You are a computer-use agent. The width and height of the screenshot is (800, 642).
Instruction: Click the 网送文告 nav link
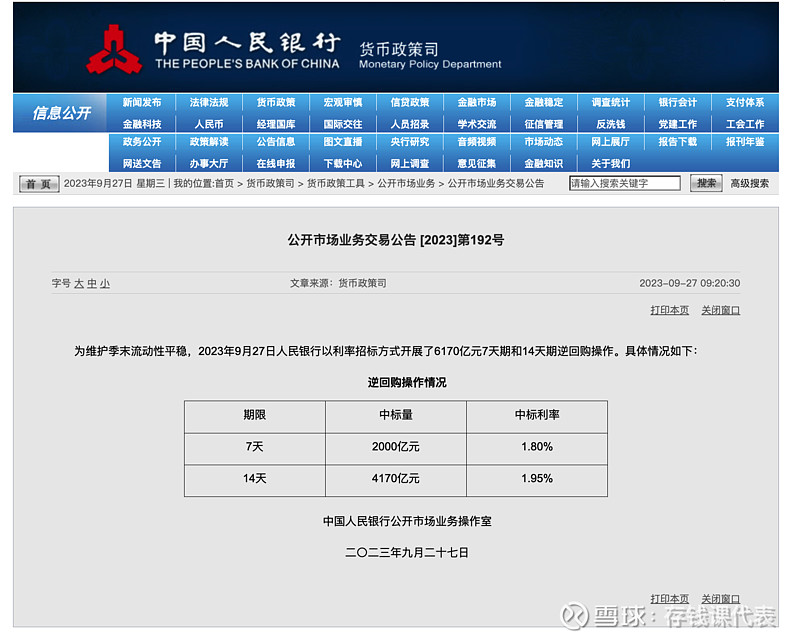[142, 163]
